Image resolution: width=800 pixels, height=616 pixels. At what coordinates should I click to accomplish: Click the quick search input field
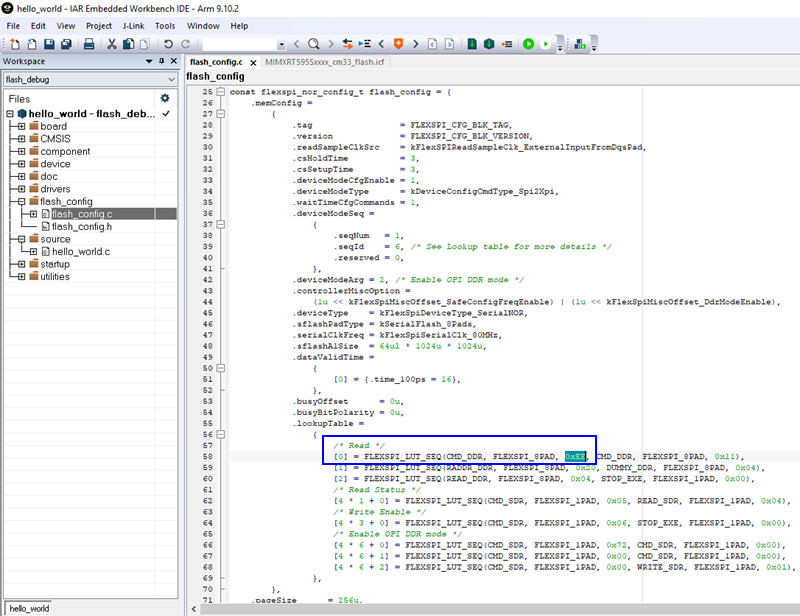point(240,45)
